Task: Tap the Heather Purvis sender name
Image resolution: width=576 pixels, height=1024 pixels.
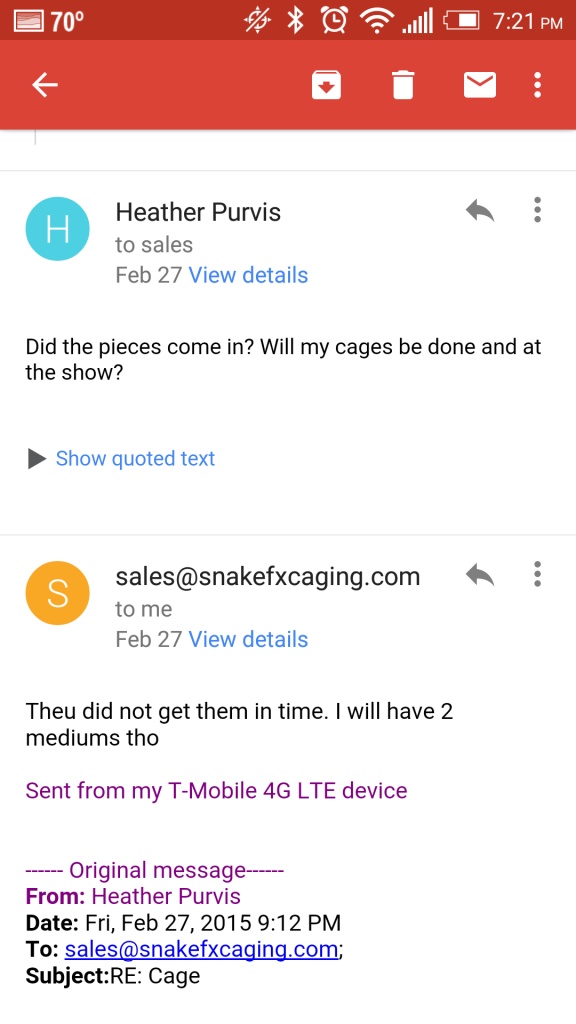Action: [198, 212]
